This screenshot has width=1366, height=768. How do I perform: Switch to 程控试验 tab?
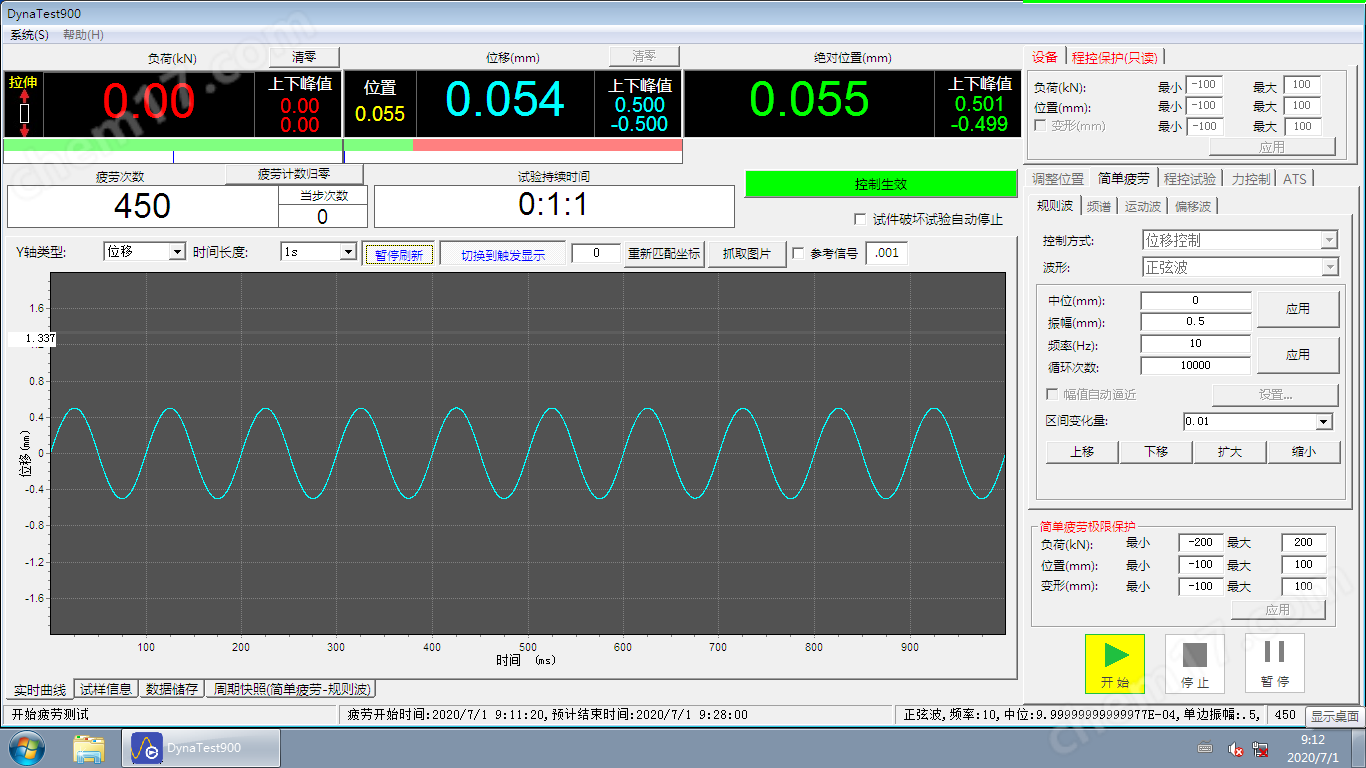pos(1190,179)
